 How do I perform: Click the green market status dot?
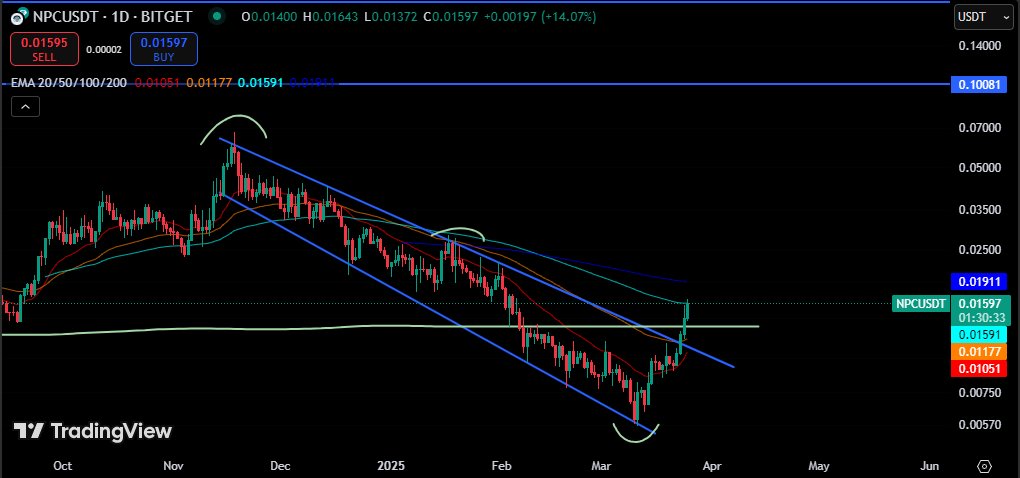[x=217, y=16]
